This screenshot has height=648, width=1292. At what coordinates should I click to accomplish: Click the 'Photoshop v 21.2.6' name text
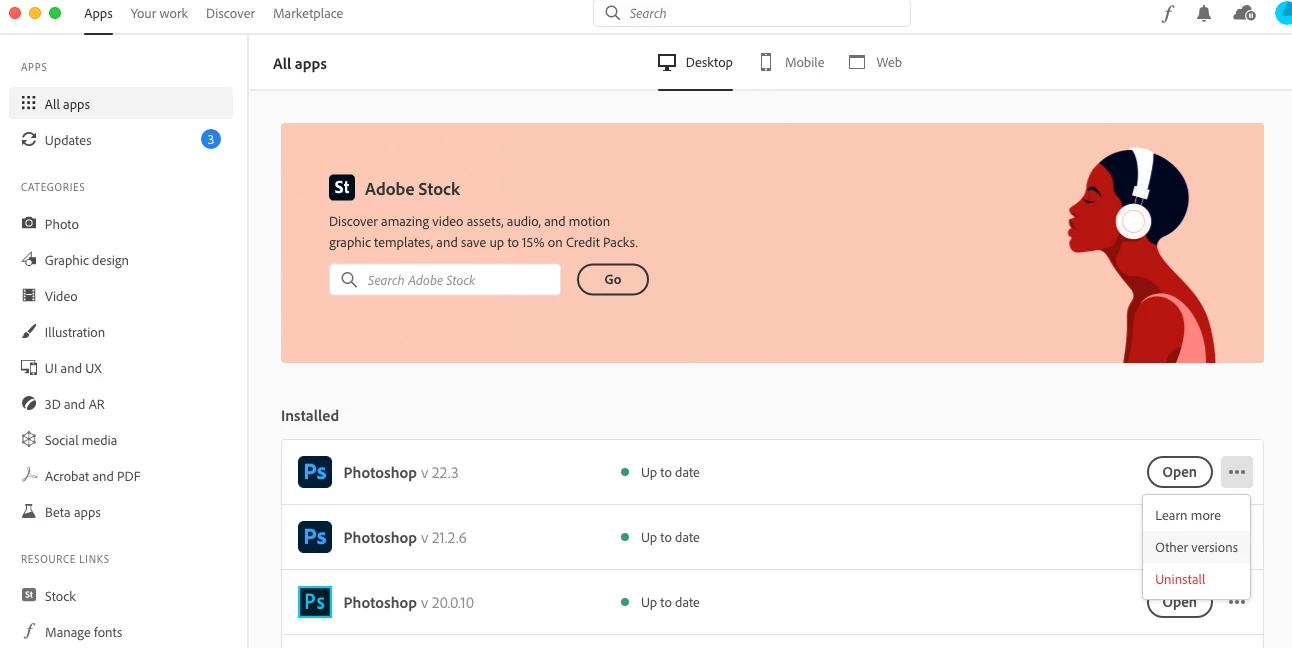coord(405,537)
